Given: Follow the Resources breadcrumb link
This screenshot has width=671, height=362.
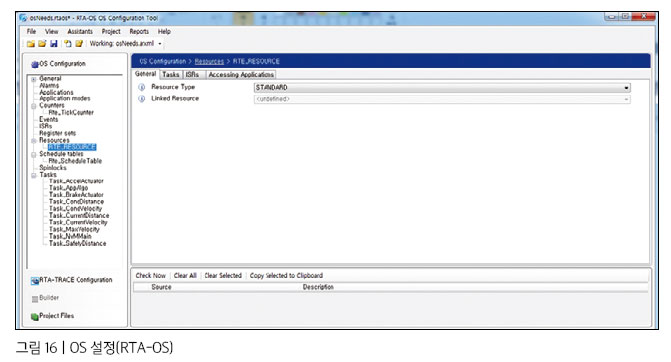Looking at the screenshot, I should point(209,62).
